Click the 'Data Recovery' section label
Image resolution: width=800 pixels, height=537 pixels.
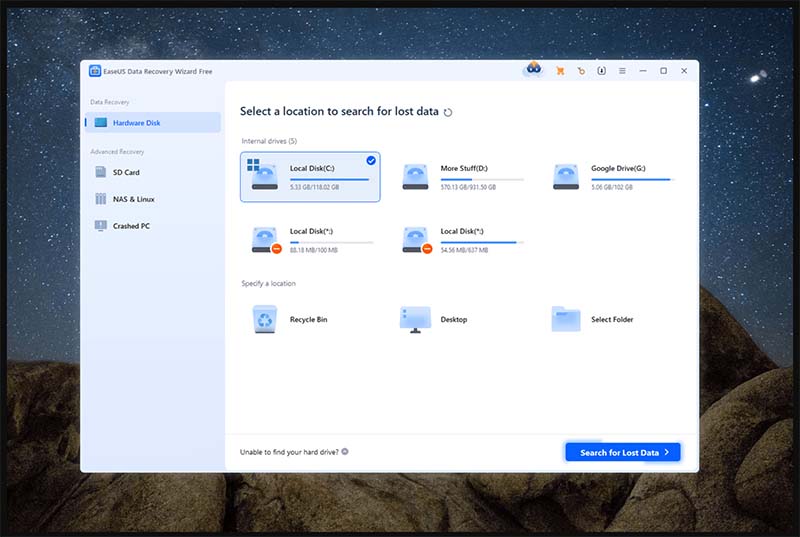[x=109, y=102]
